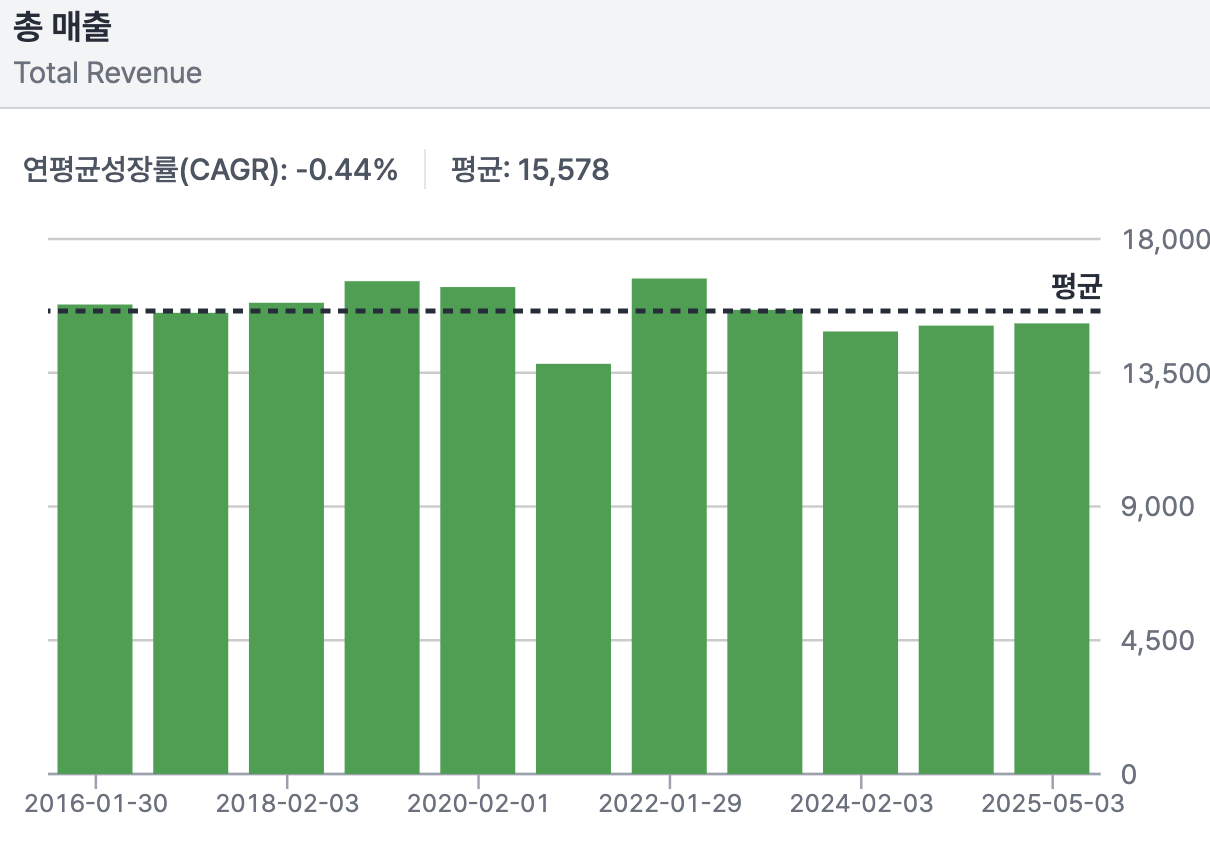
Task: Click the 평균 label beside dashed line
Action: (1076, 287)
